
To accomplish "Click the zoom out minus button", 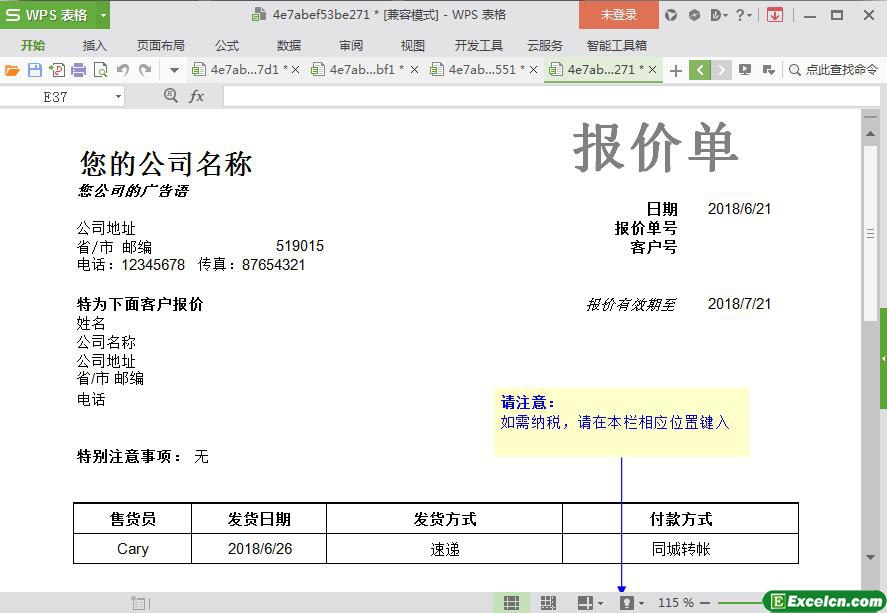I will [x=705, y=603].
